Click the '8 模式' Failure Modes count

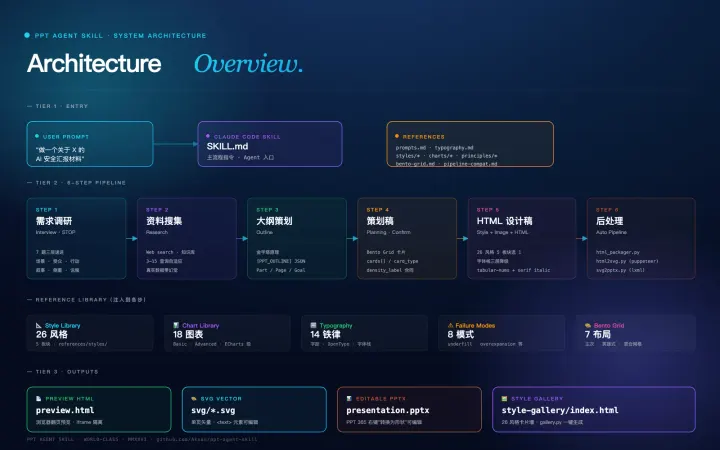coord(461,334)
